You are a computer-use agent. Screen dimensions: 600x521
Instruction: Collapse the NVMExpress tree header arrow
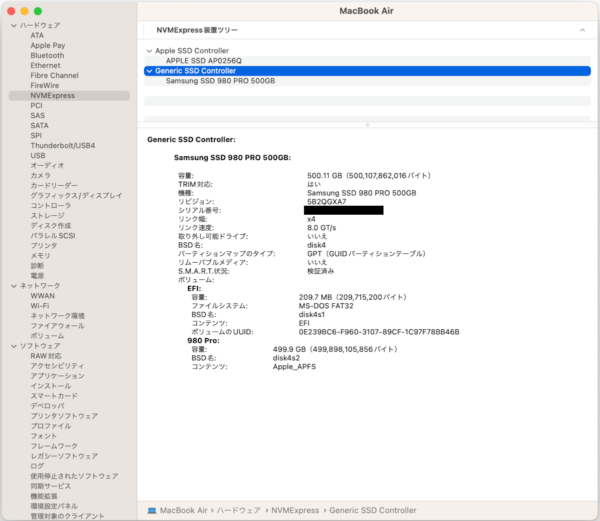582,30
